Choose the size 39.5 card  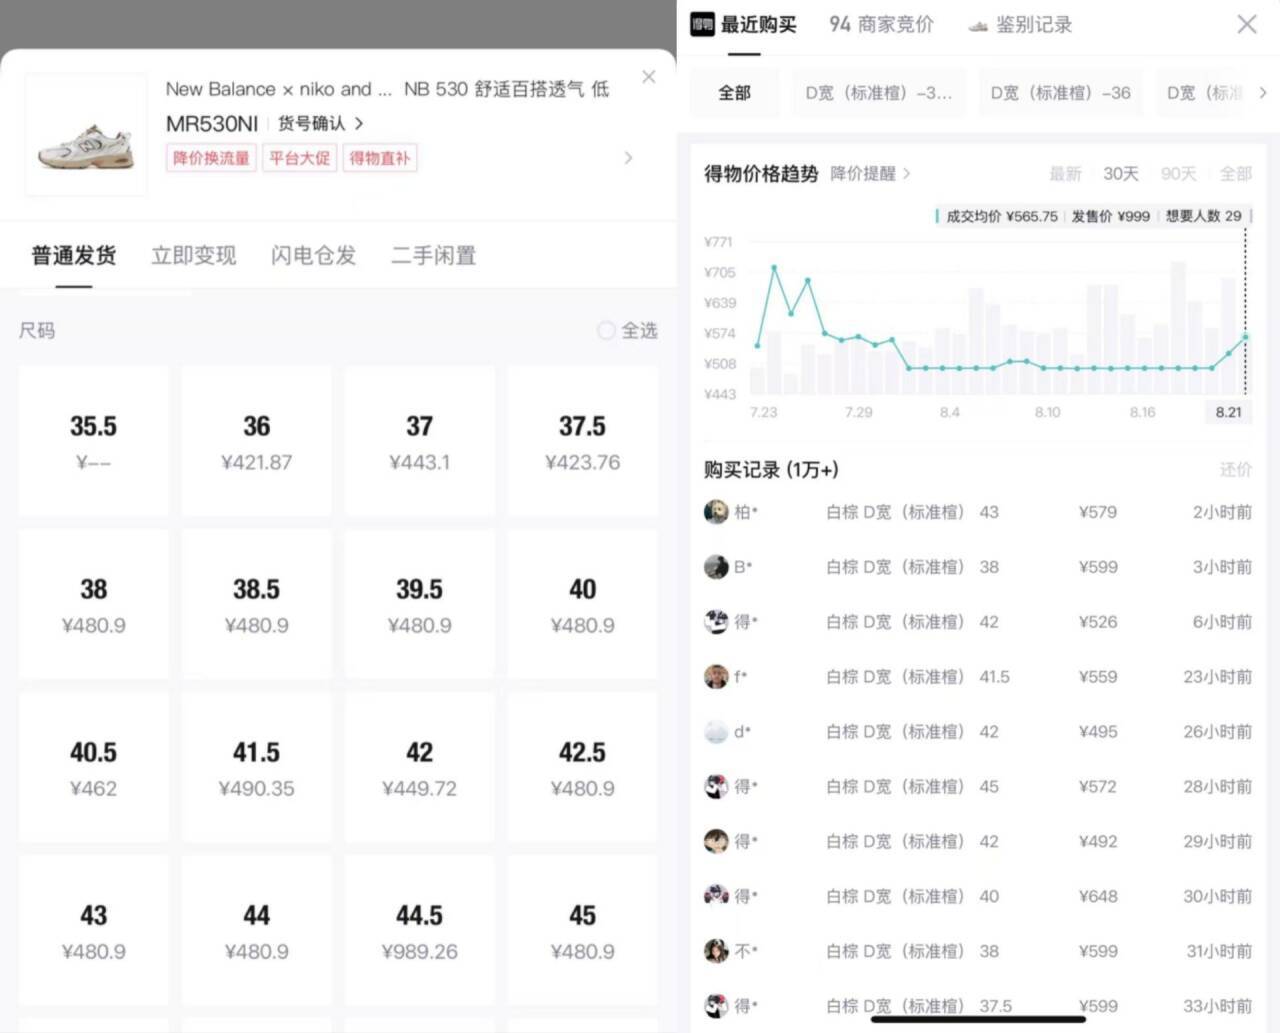point(419,604)
